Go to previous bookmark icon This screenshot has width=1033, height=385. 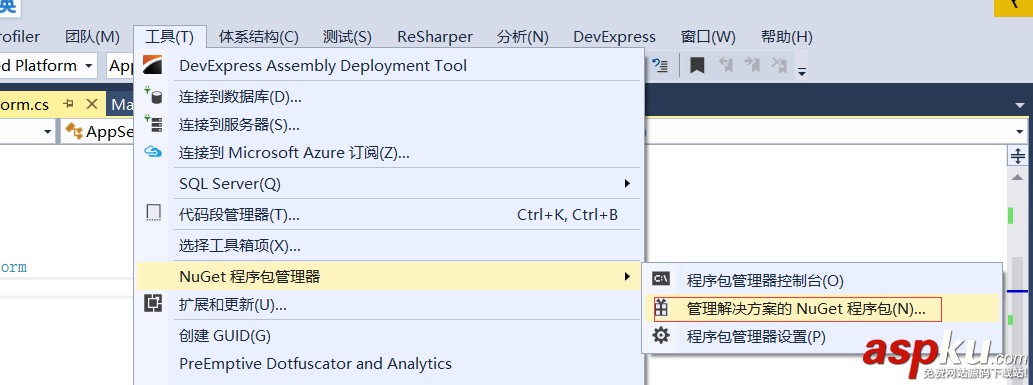725,65
